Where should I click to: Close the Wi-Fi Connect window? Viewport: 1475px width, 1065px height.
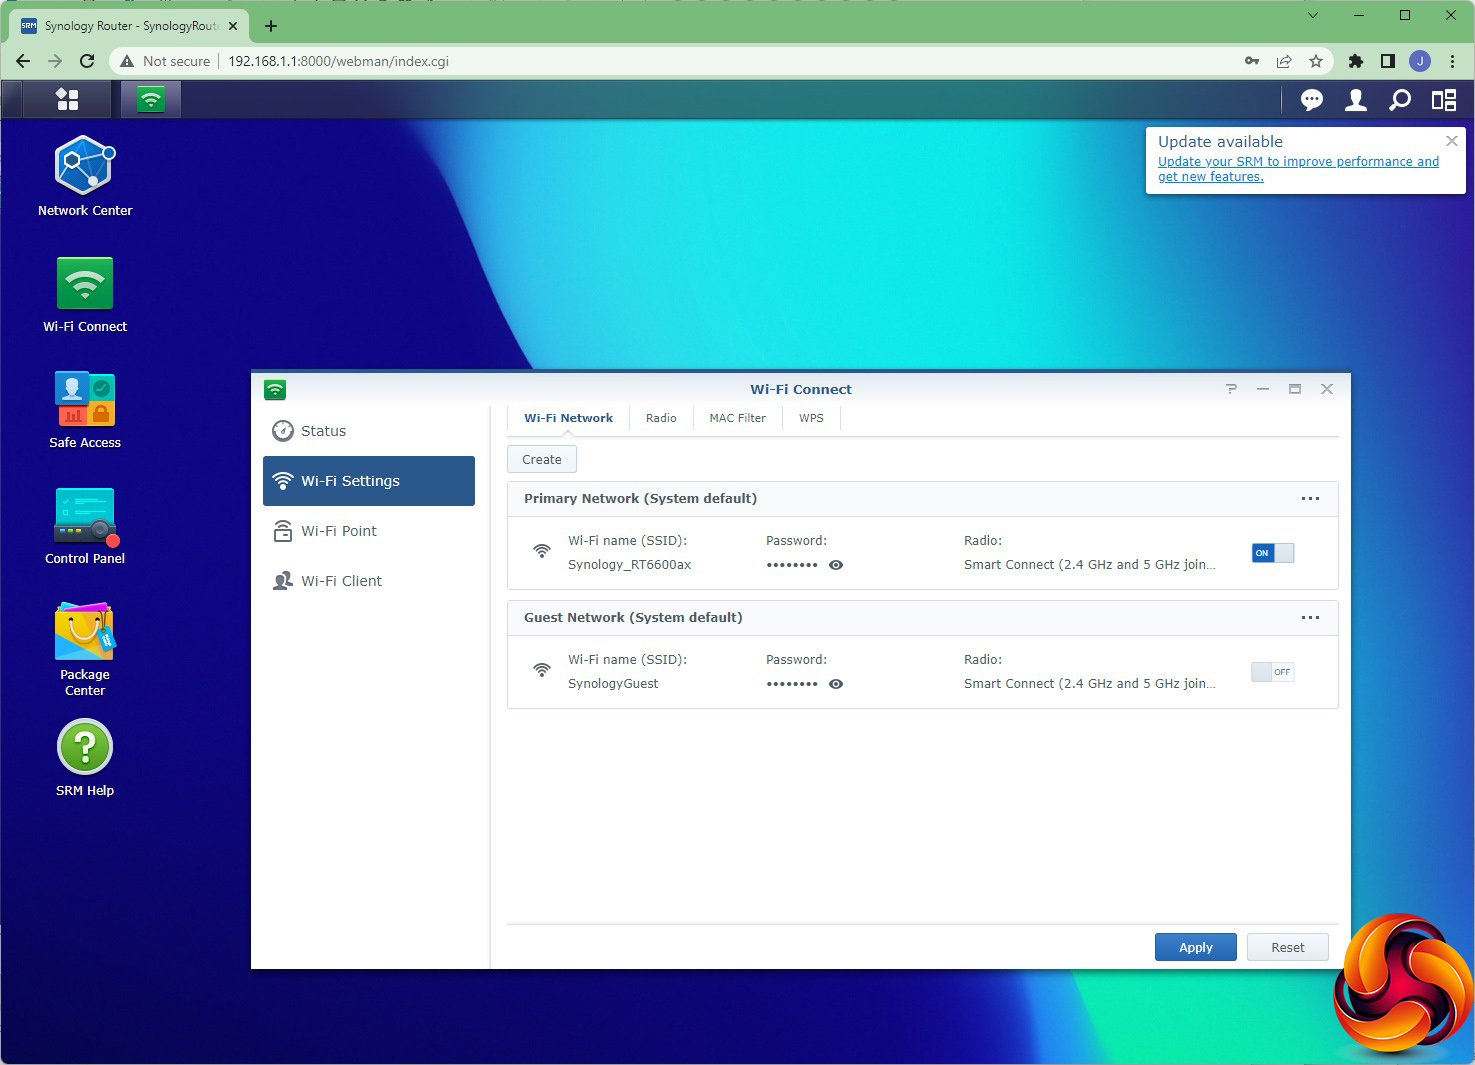tap(1327, 389)
